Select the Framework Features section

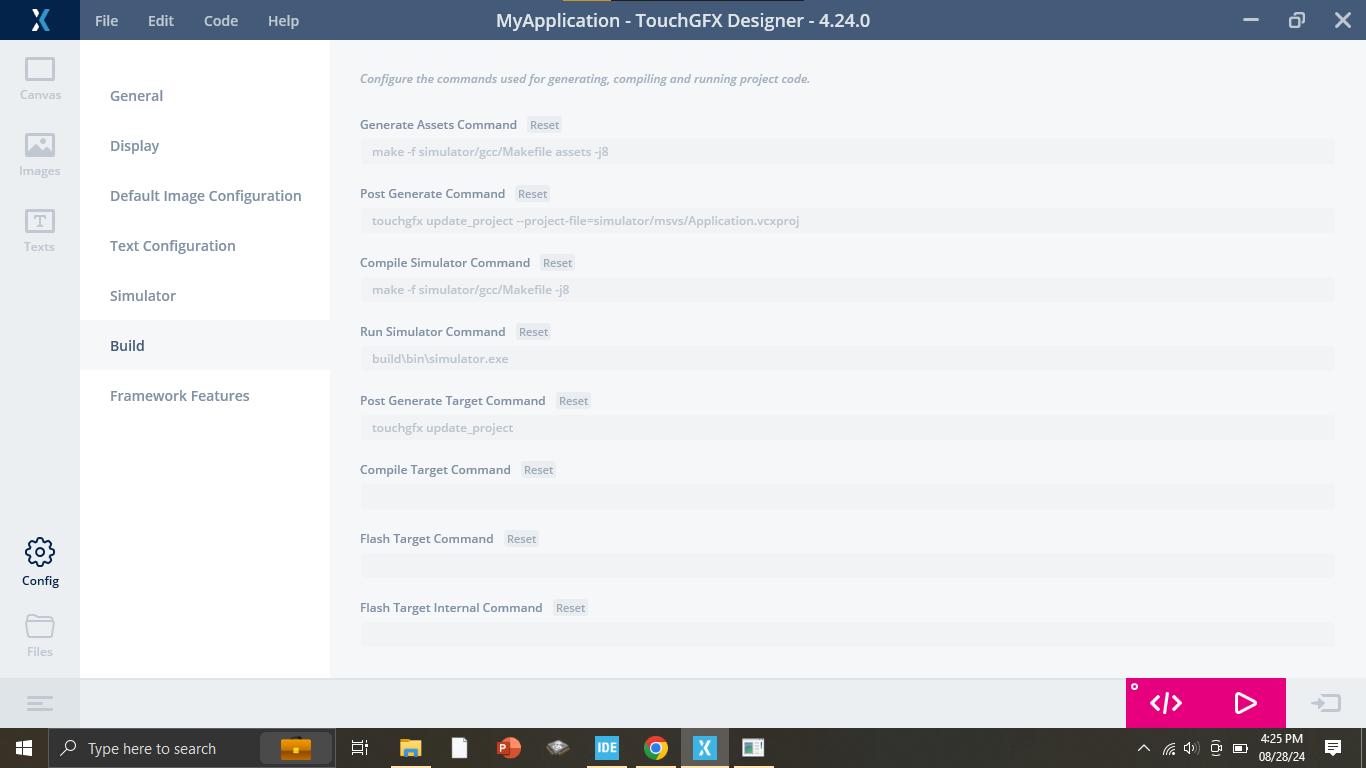coord(180,395)
